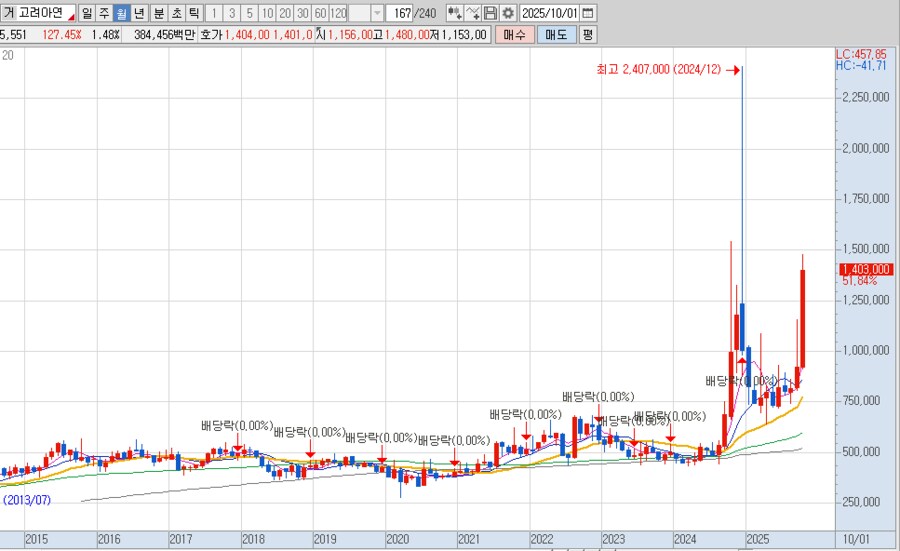Viewport: 900px width, 551px height.
Task: Select the minute (분) chart type
Action: point(158,13)
